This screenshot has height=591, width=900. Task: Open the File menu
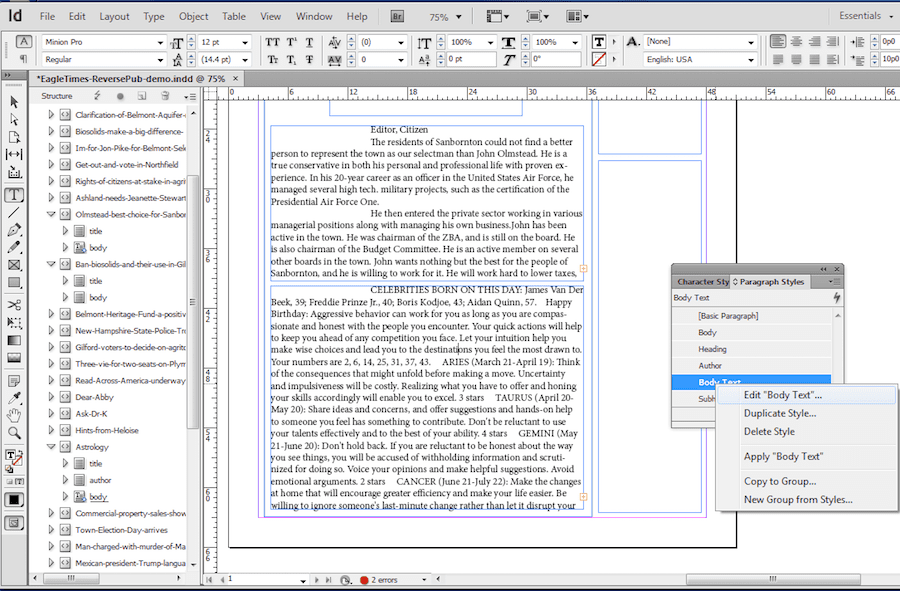coord(47,17)
